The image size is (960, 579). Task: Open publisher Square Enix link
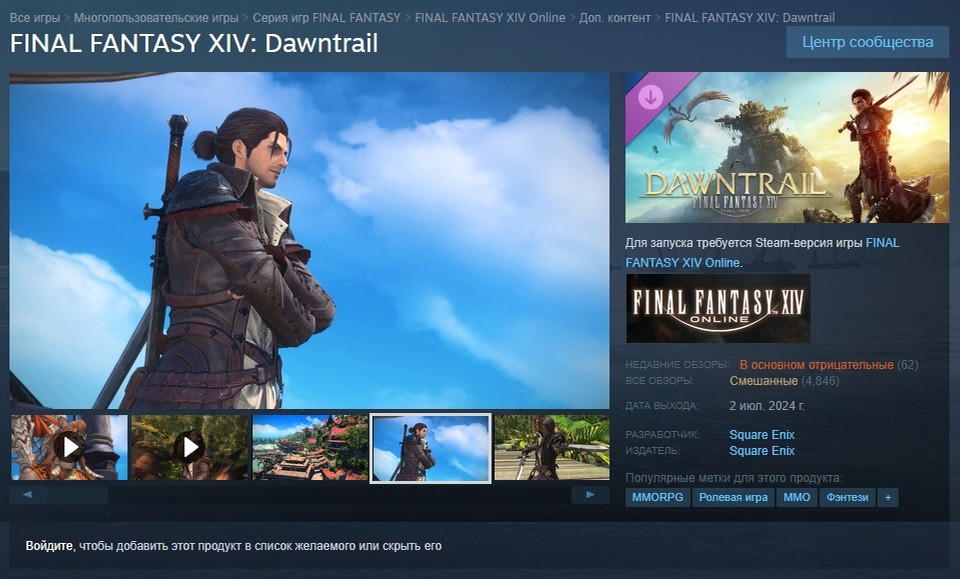point(762,450)
